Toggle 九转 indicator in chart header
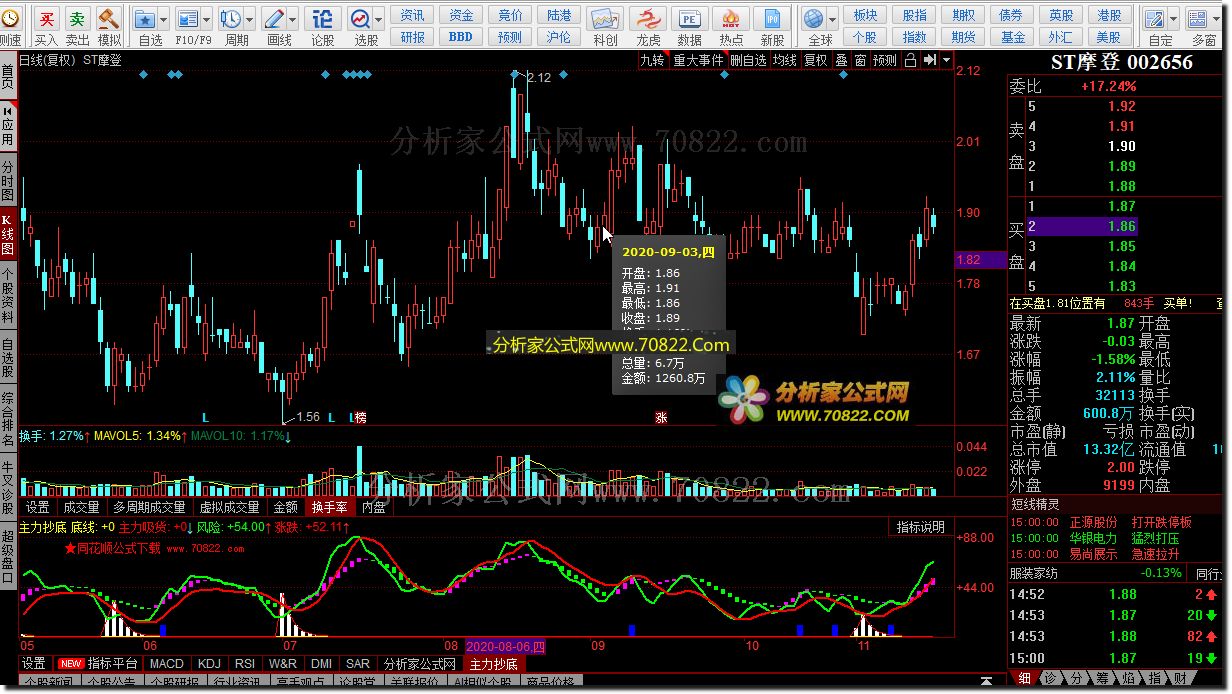Screen dimensions: 1232x694 (x=652, y=60)
